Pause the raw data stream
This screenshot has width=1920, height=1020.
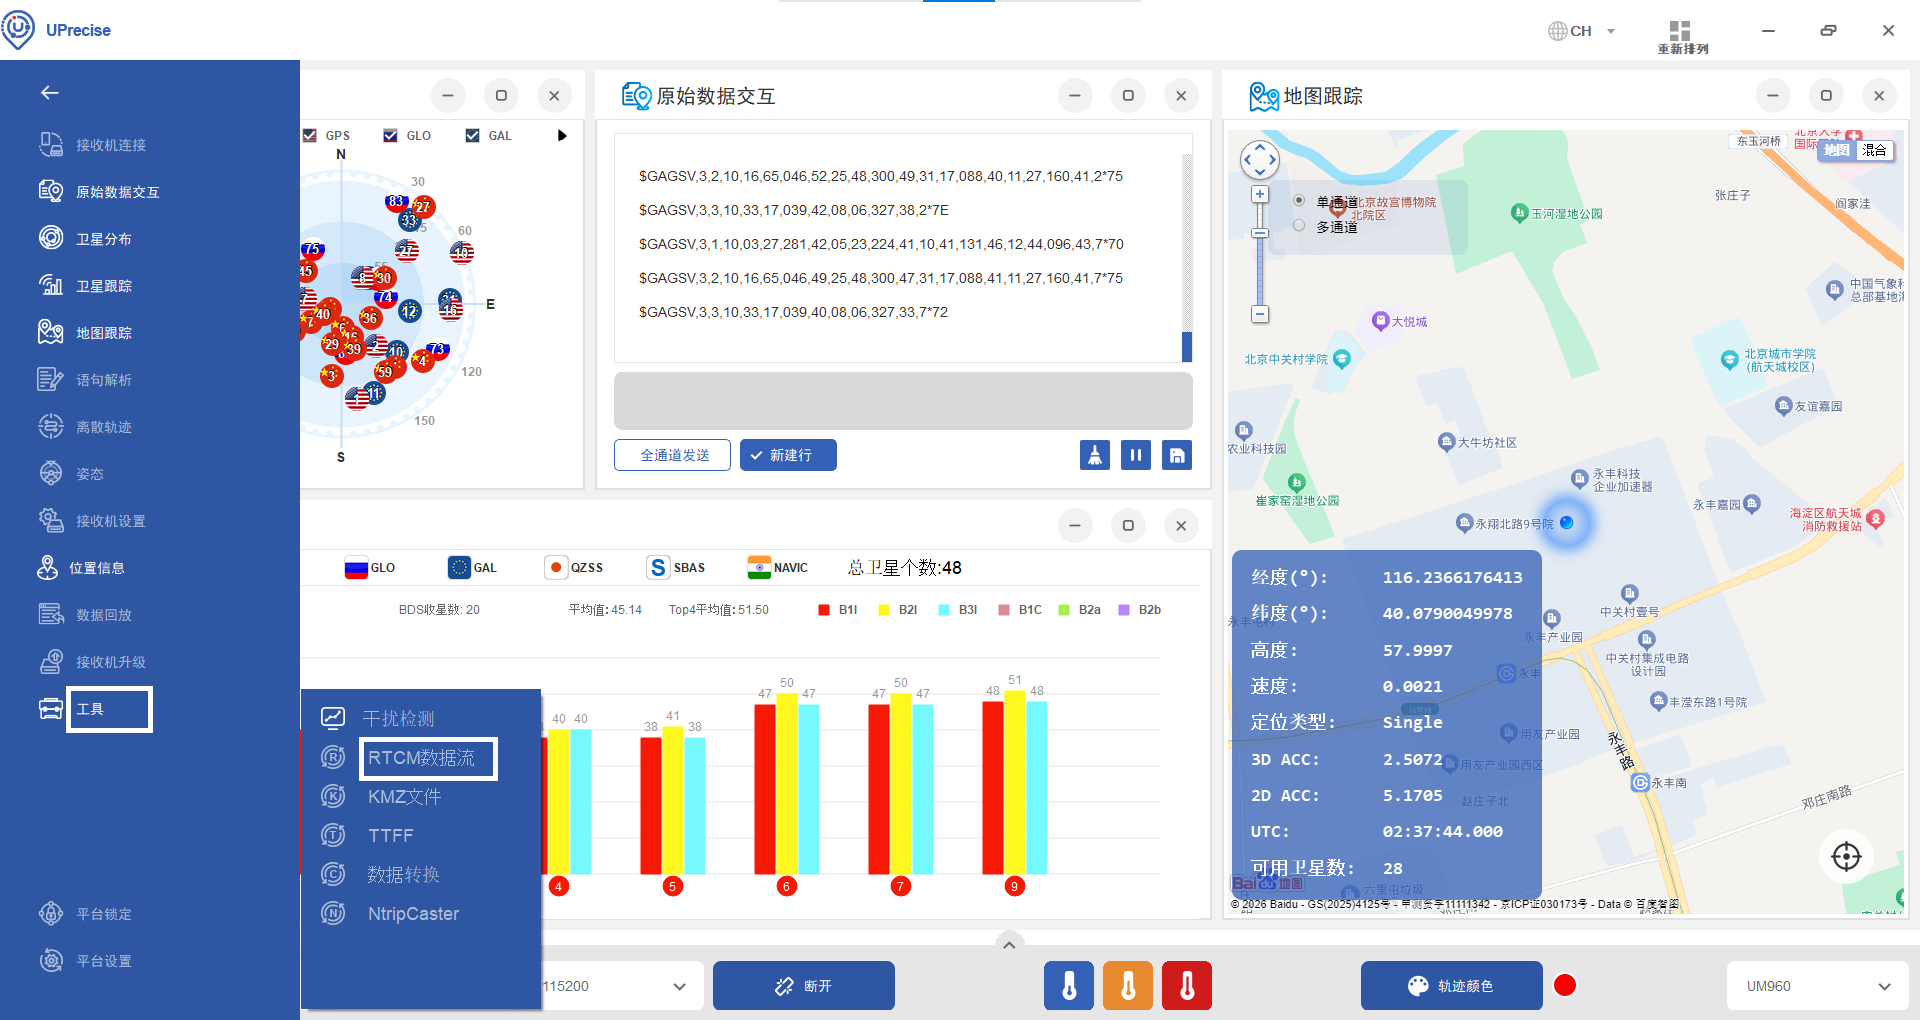[x=1136, y=455]
